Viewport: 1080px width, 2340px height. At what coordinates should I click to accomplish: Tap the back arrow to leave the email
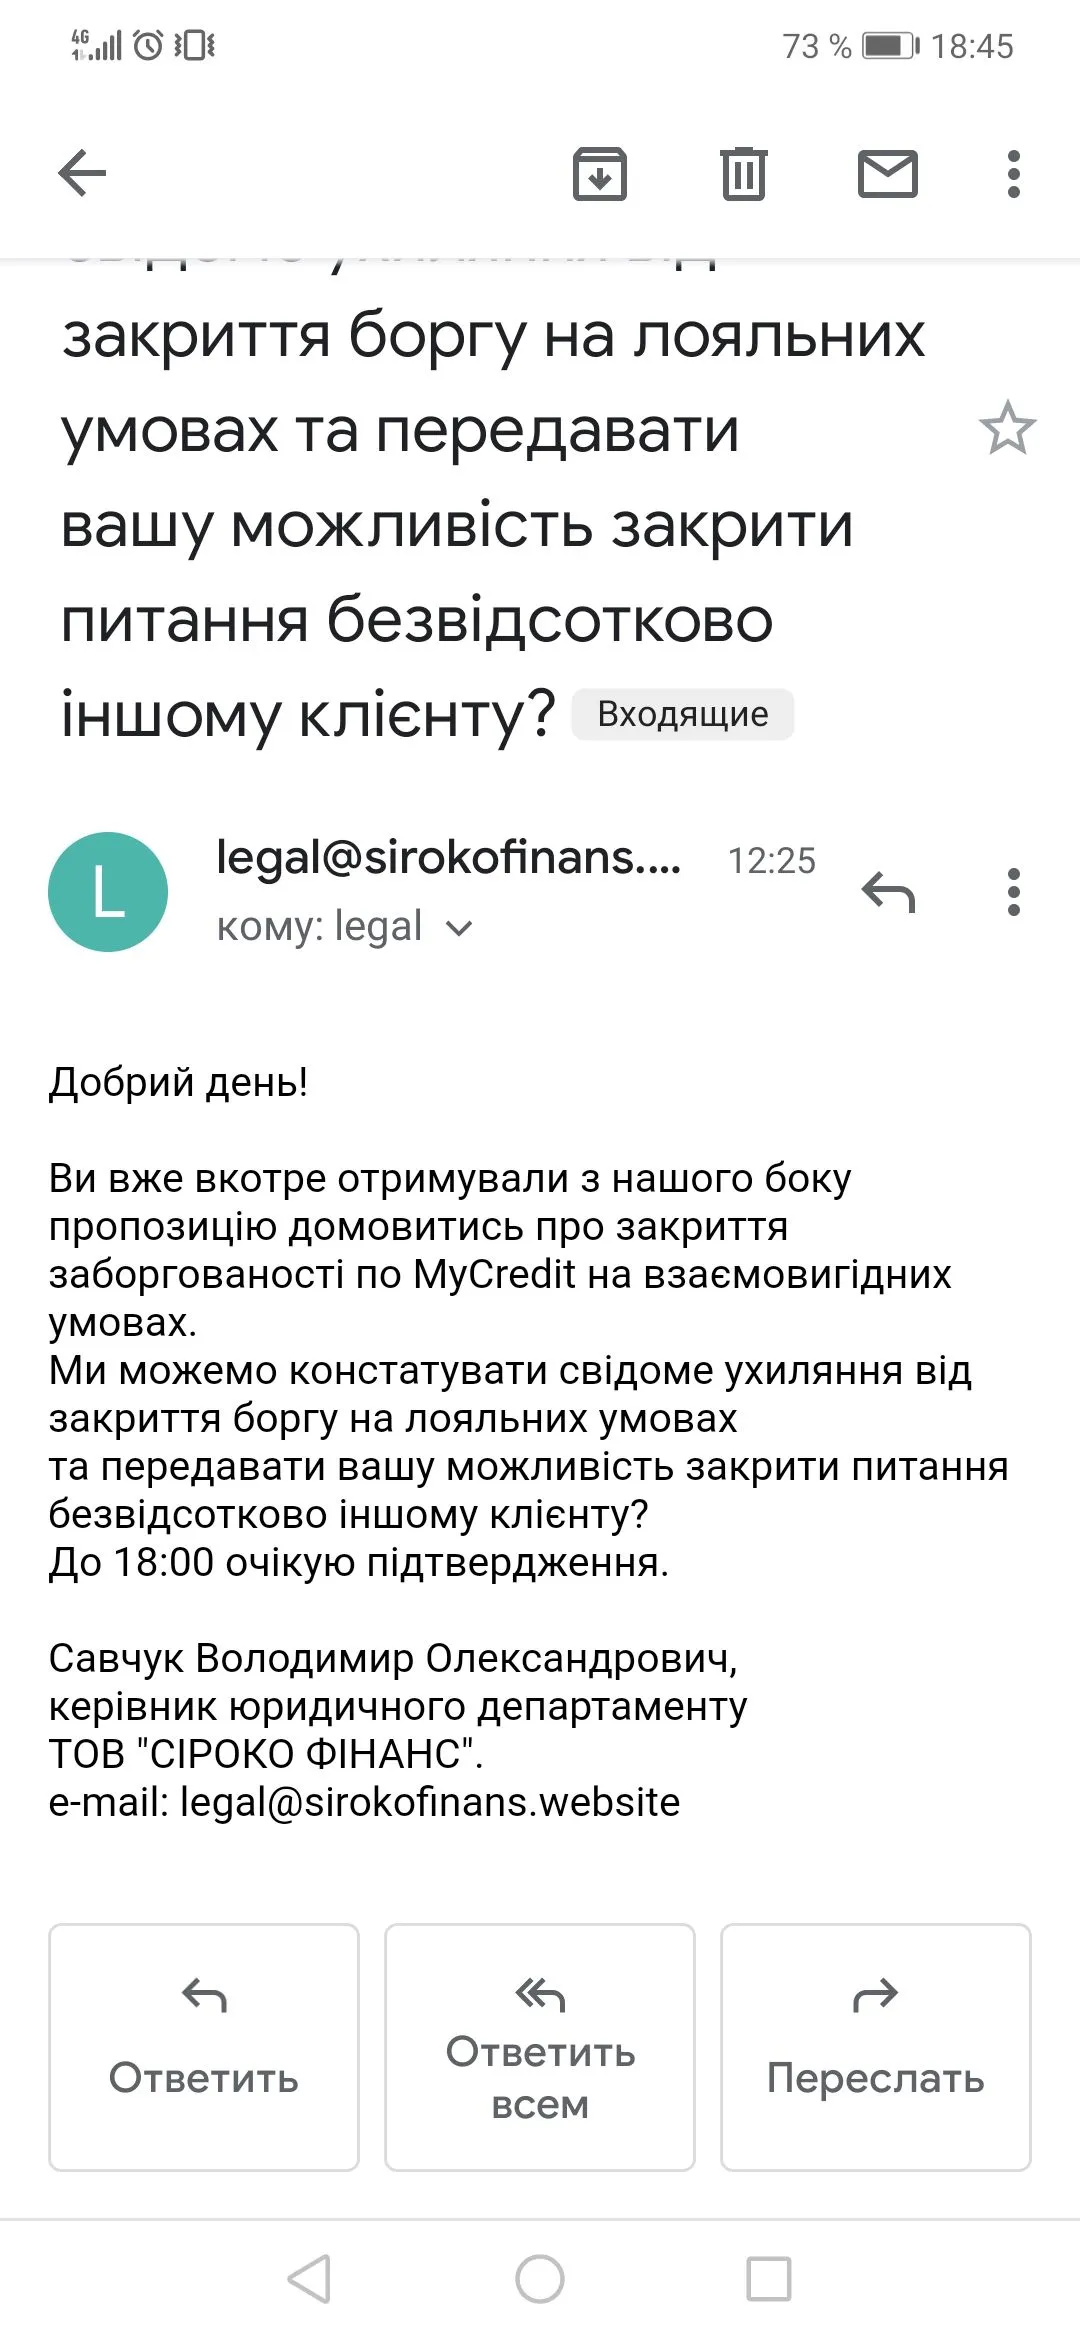(x=82, y=174)
